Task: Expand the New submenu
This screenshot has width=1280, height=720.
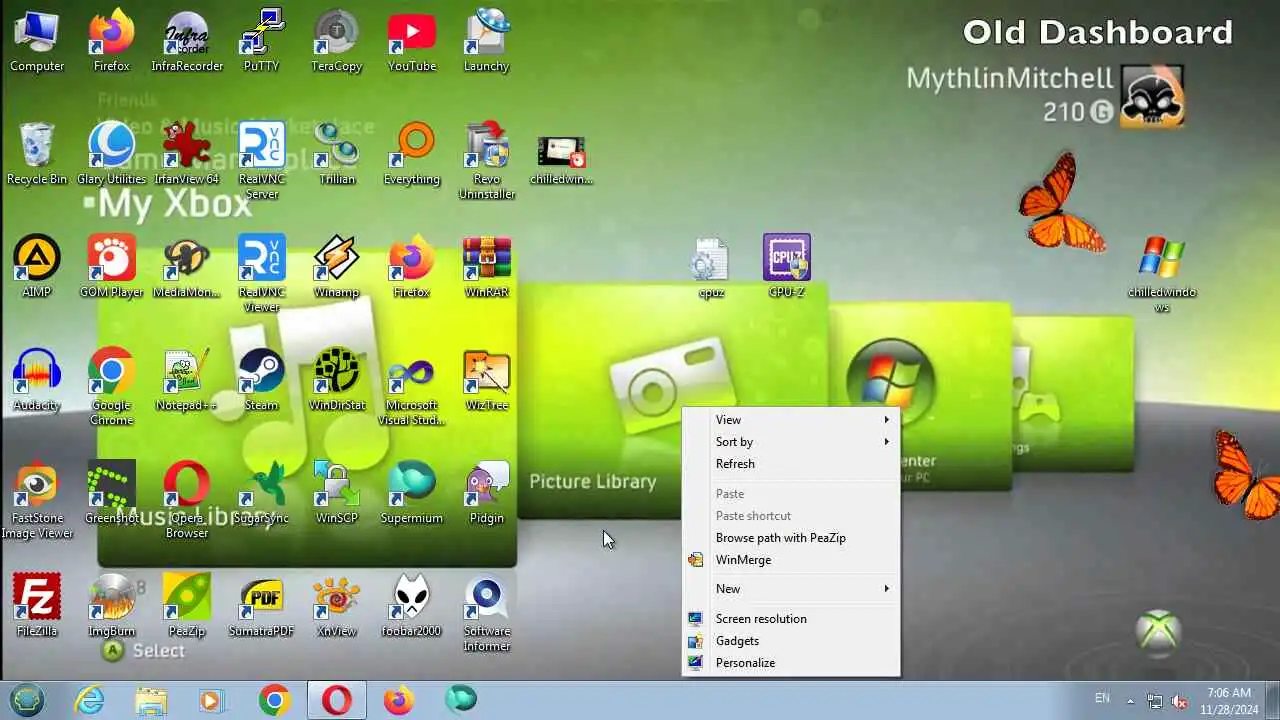Action: click(791, 589)
